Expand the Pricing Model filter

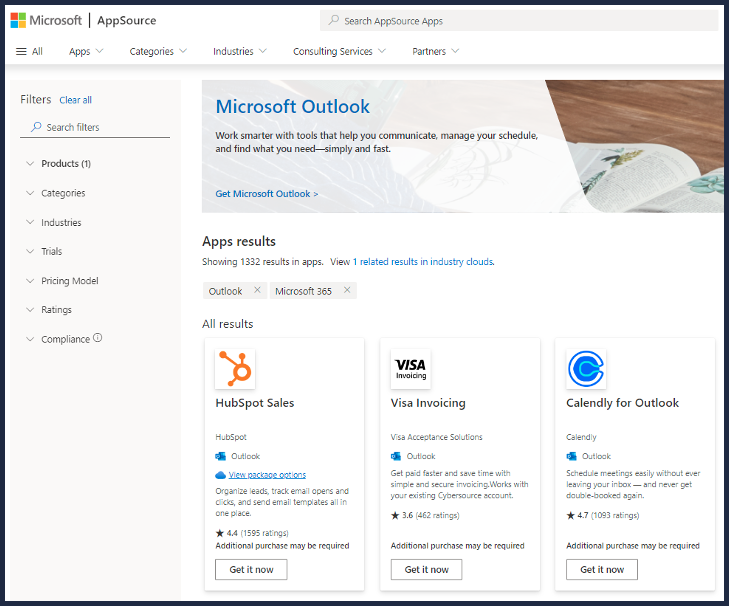(x=69, y=281)
